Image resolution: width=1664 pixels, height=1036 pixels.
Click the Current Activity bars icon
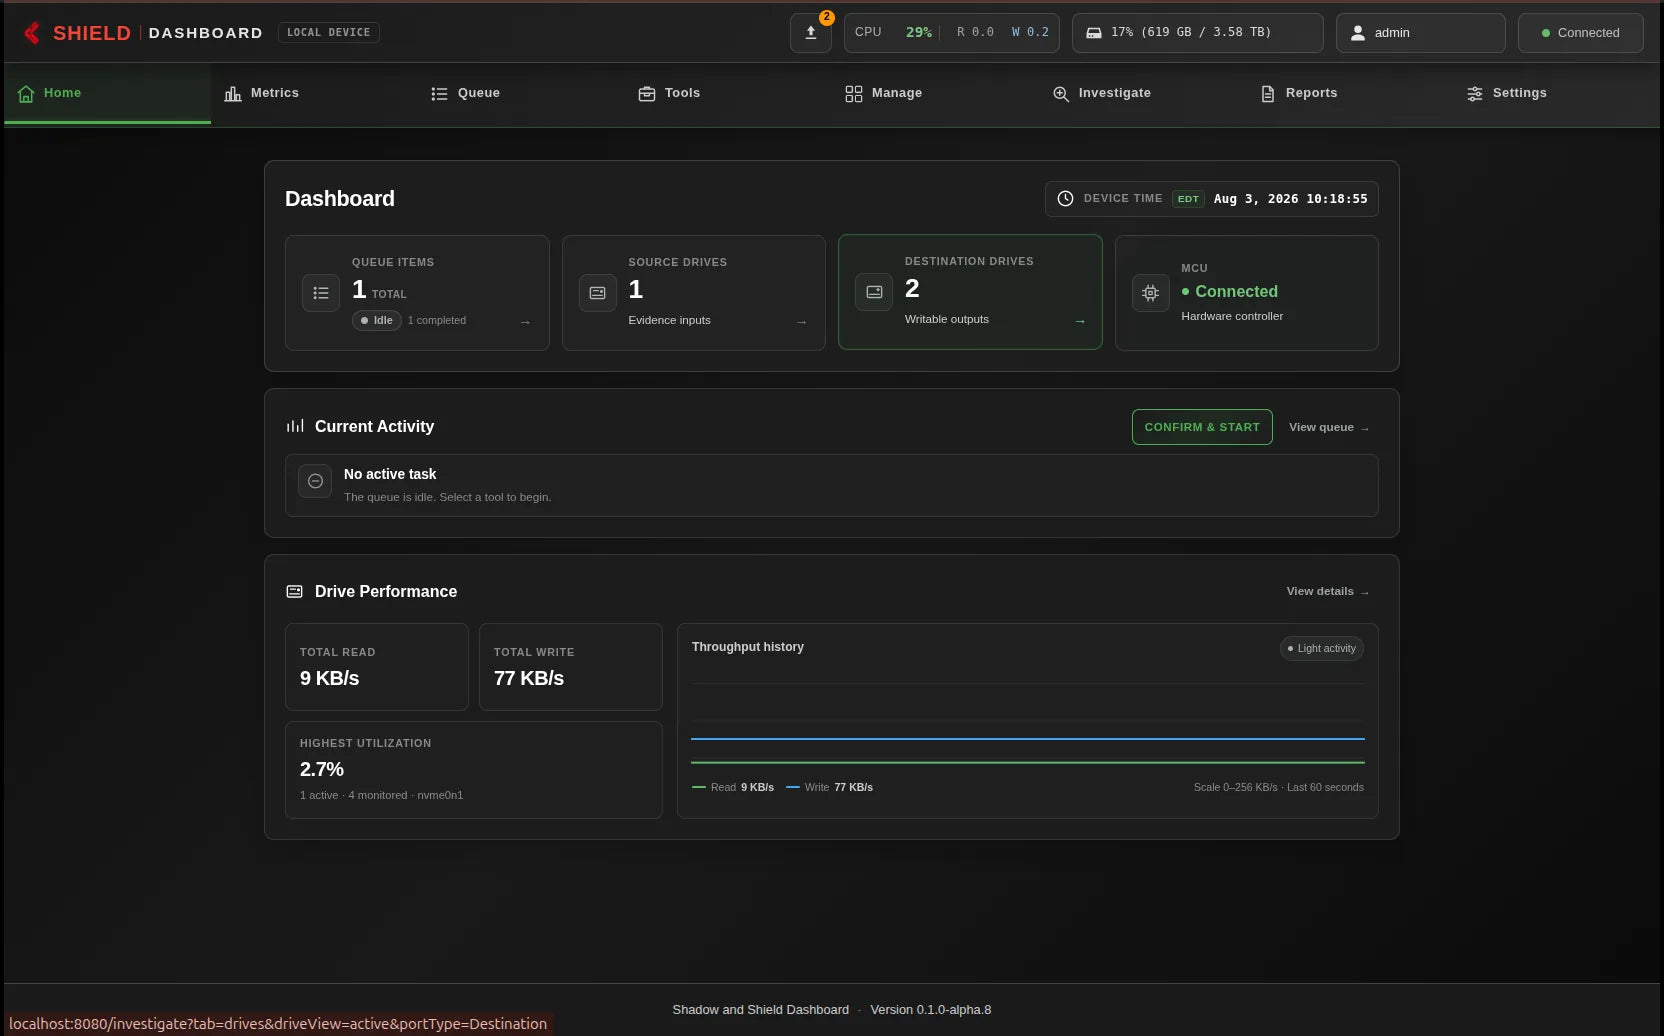tap(295, 426)
